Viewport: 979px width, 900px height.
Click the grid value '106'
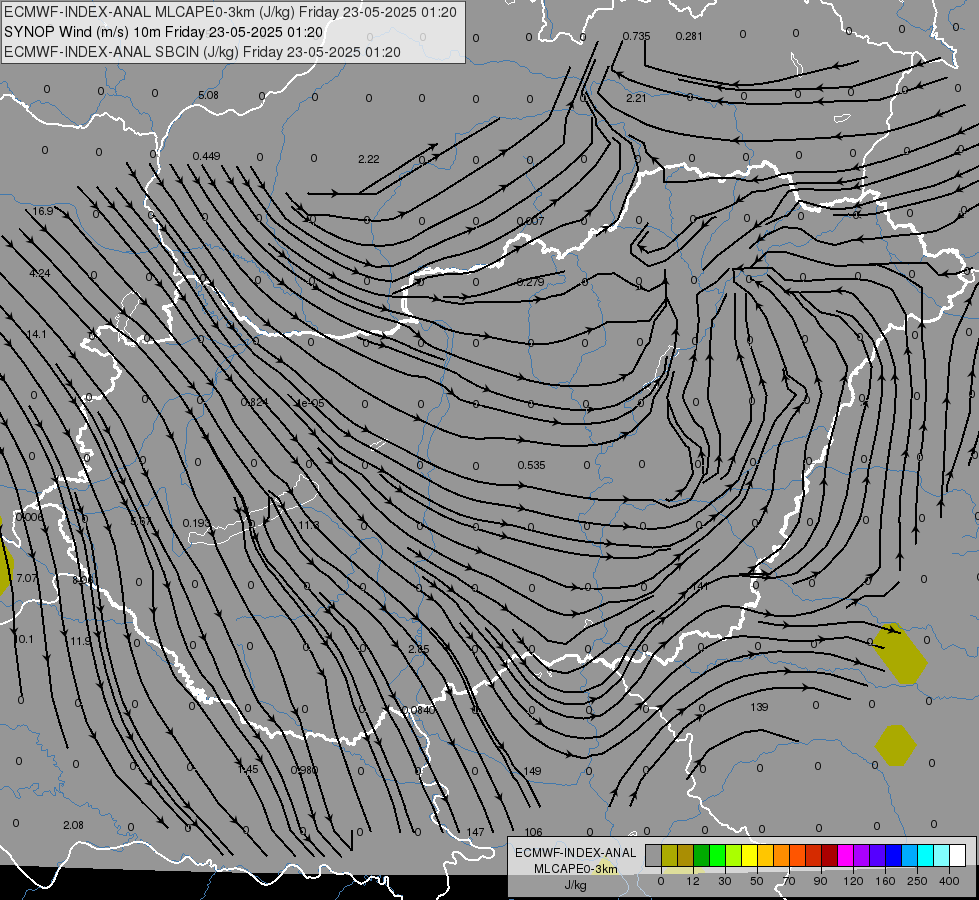point(533,832)
